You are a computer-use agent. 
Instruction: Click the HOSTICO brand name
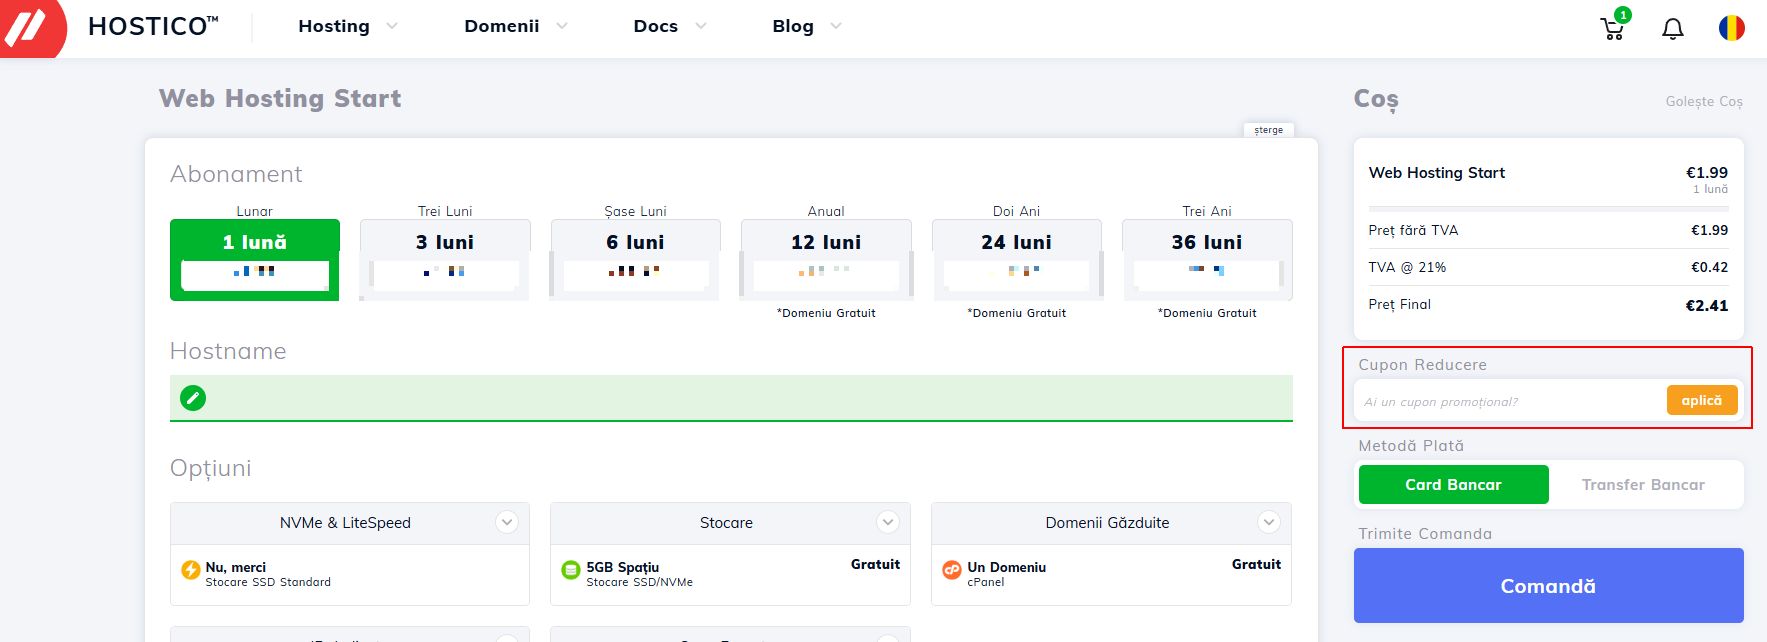(153, 26)
